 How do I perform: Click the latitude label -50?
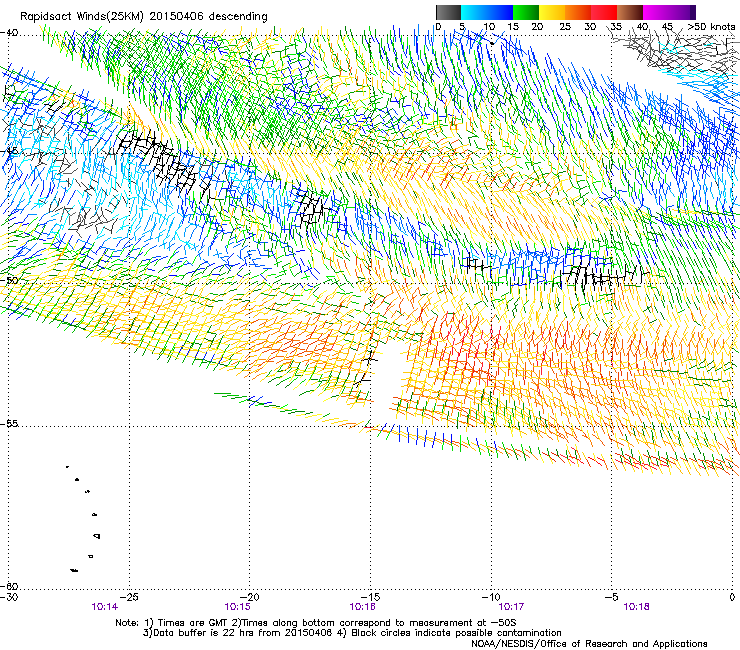pos(9,280)
